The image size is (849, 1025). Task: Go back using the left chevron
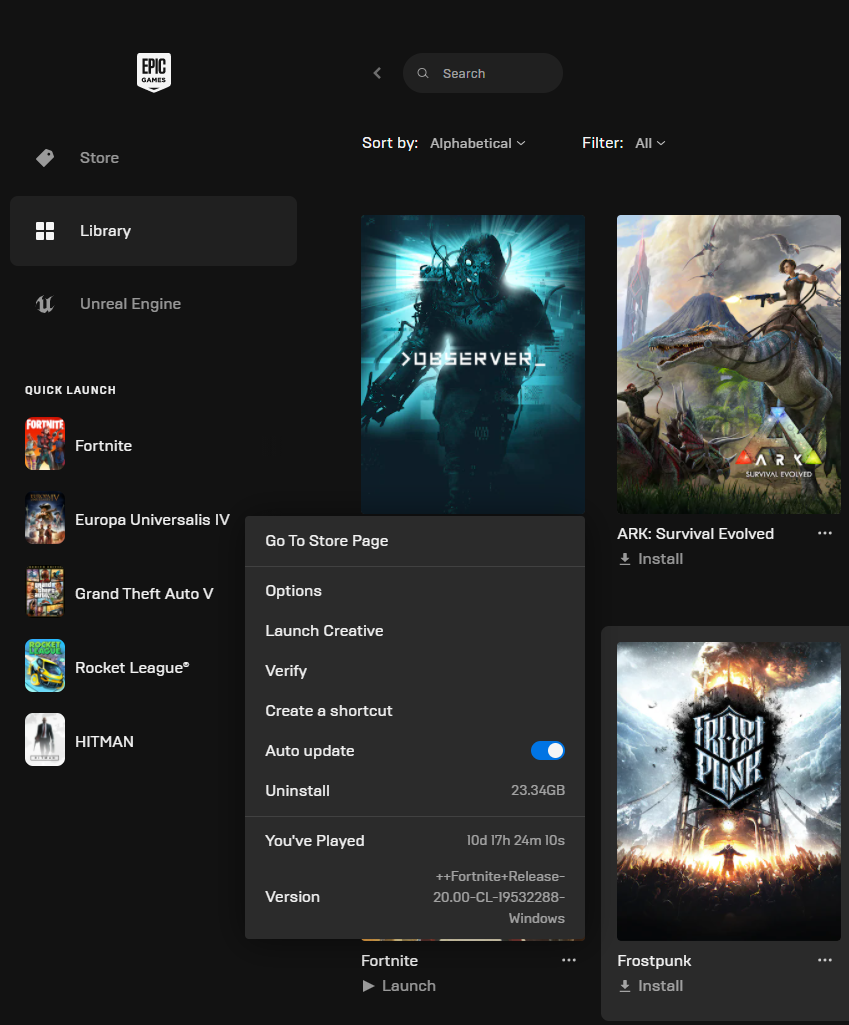point(377,73)
